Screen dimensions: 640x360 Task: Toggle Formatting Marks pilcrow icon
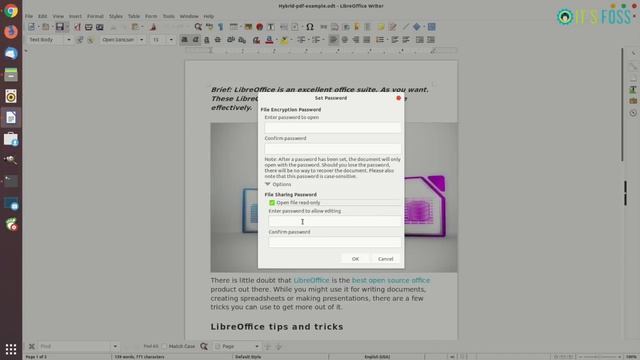221,27
